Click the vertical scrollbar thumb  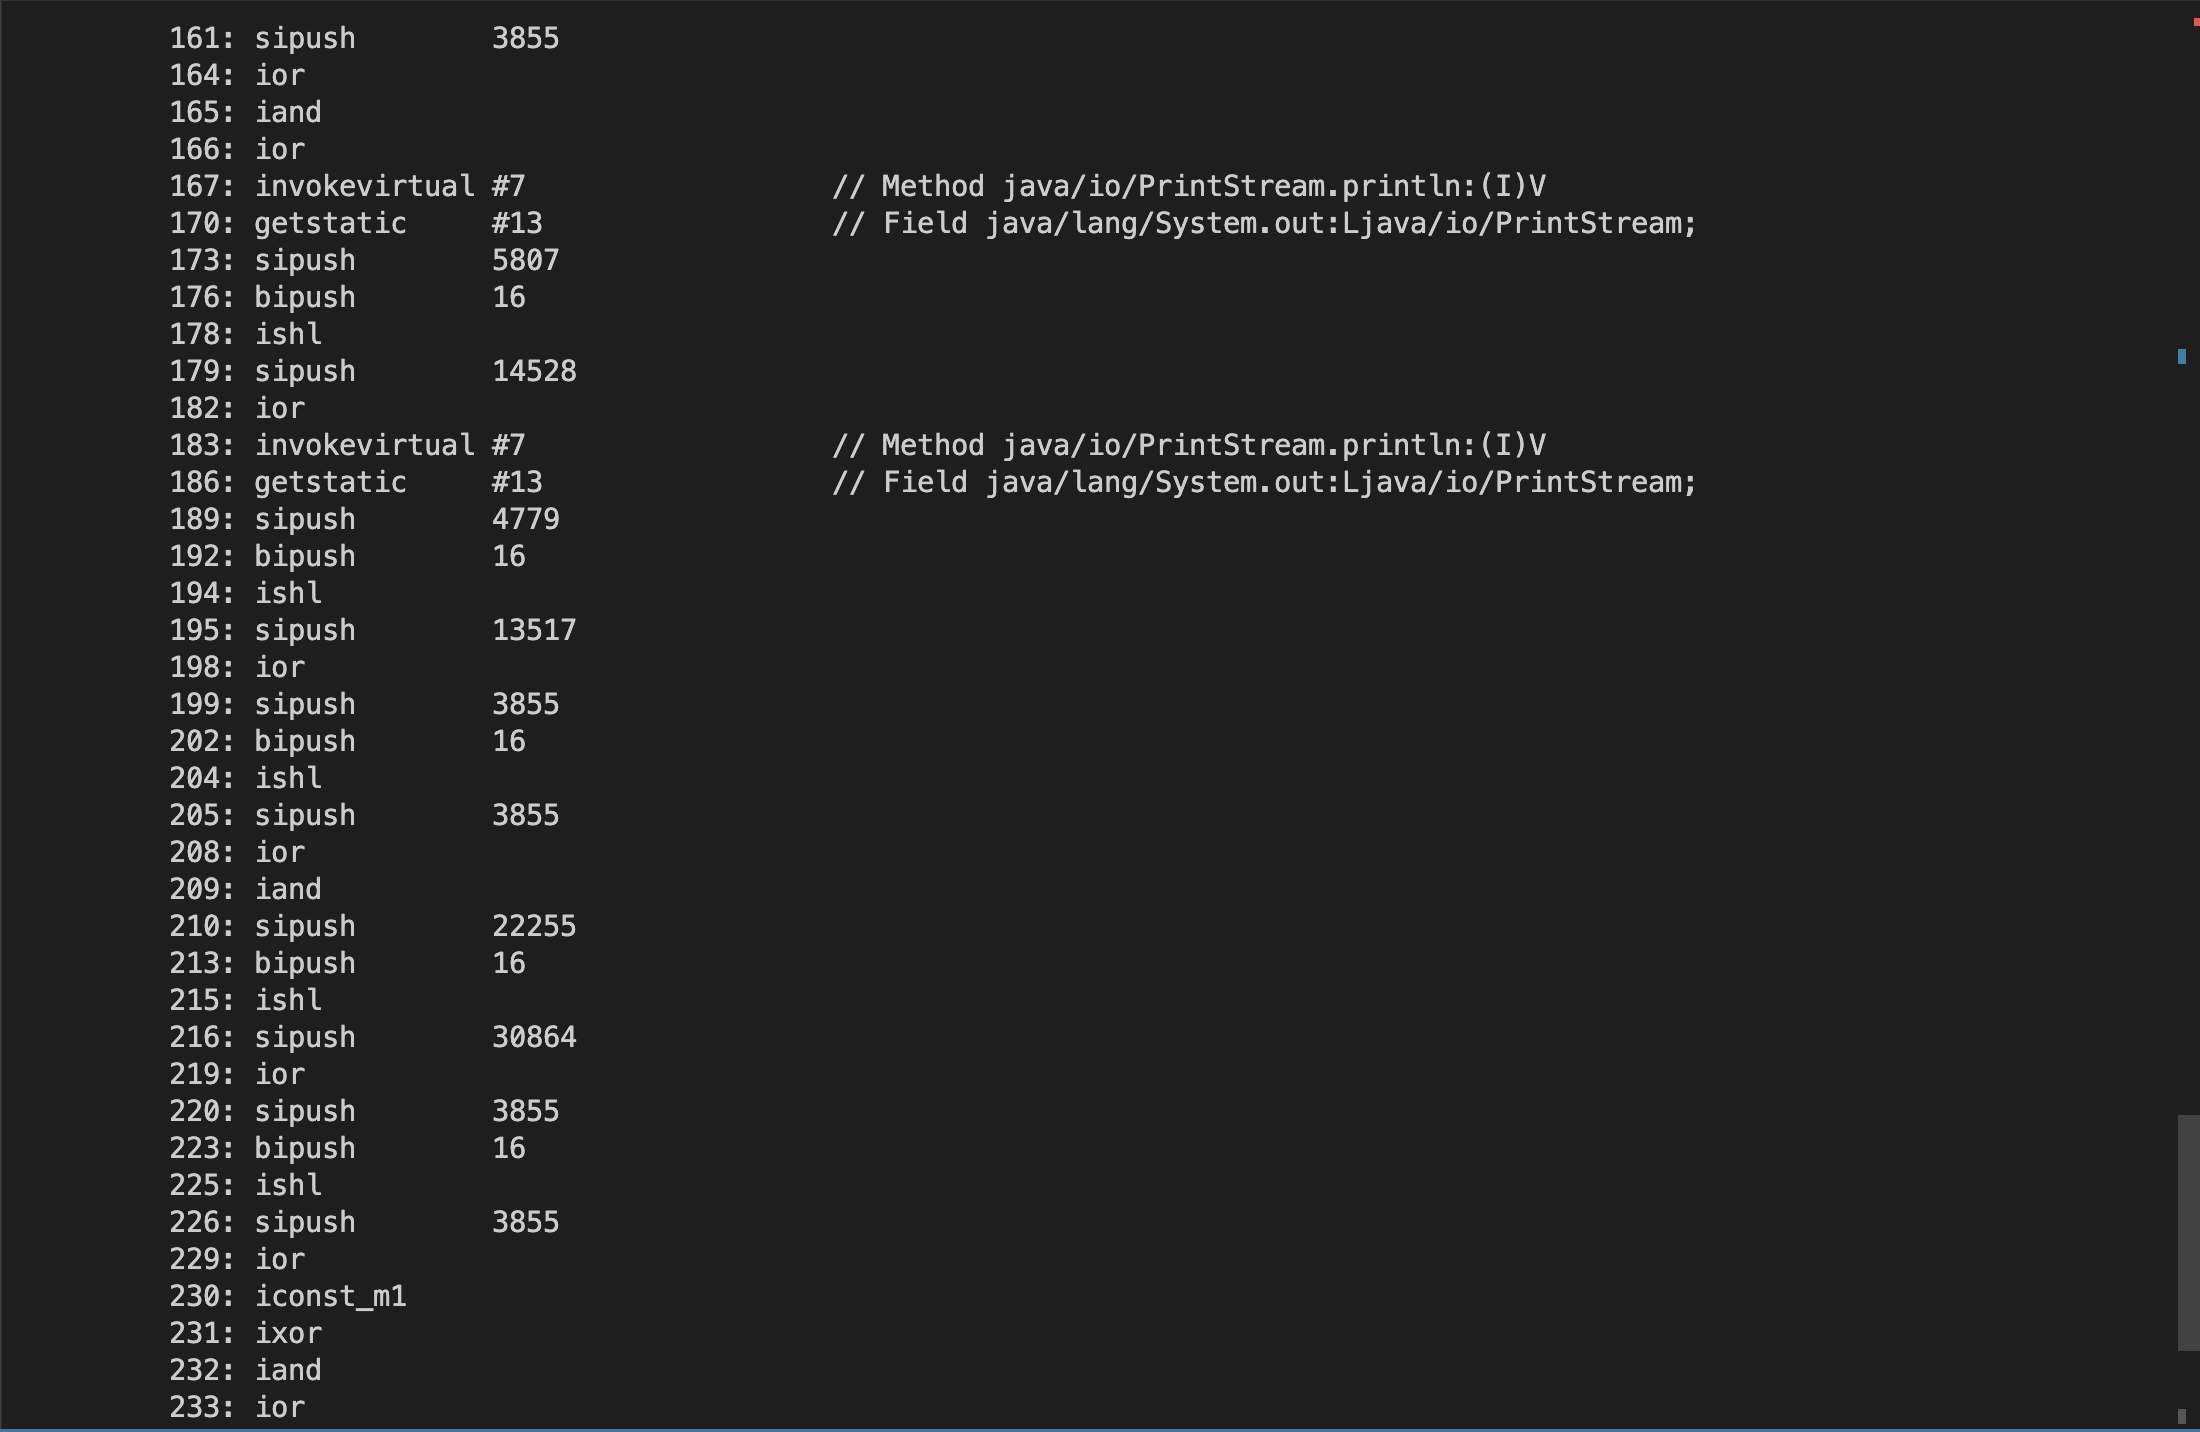[2188, 1232]
